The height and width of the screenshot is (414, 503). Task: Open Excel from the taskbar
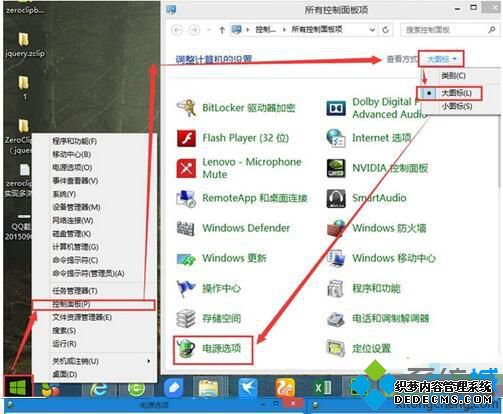322,388
